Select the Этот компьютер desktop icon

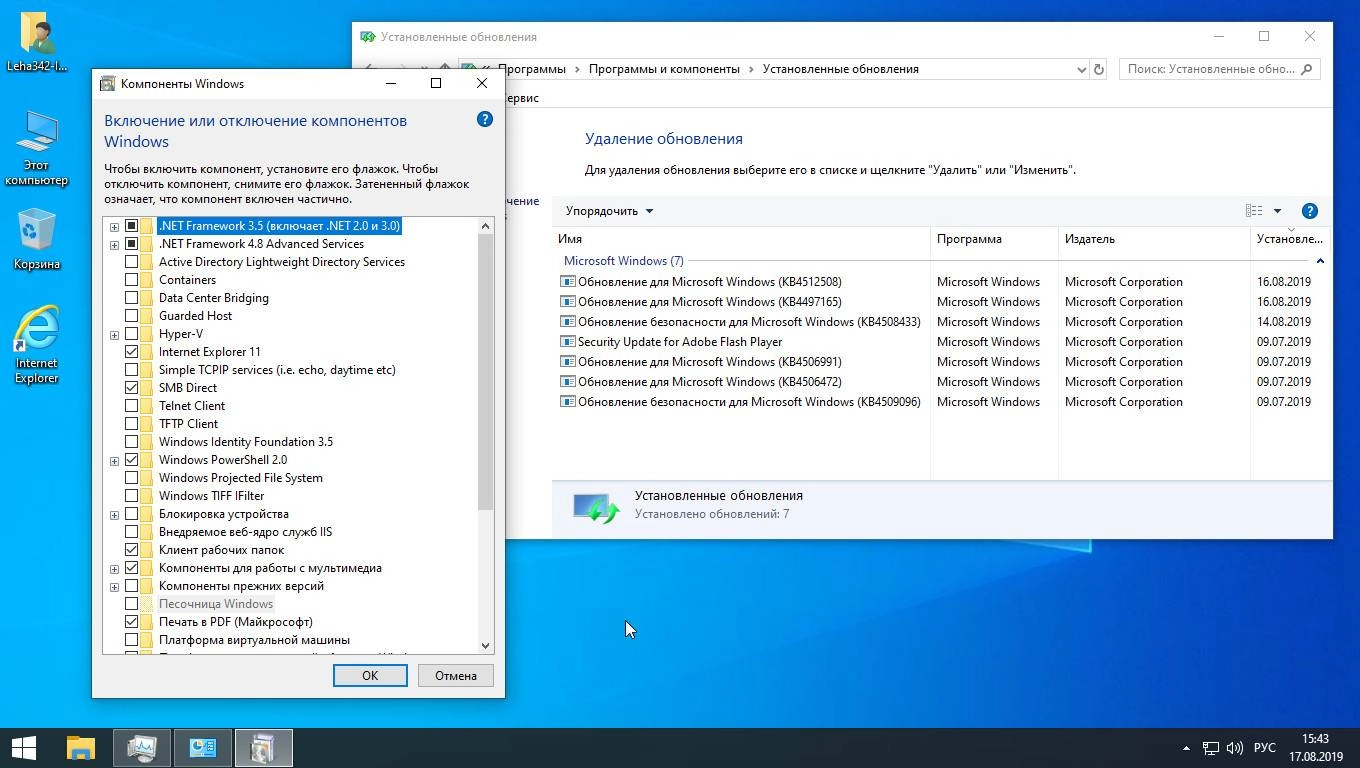tap(37, 149)
